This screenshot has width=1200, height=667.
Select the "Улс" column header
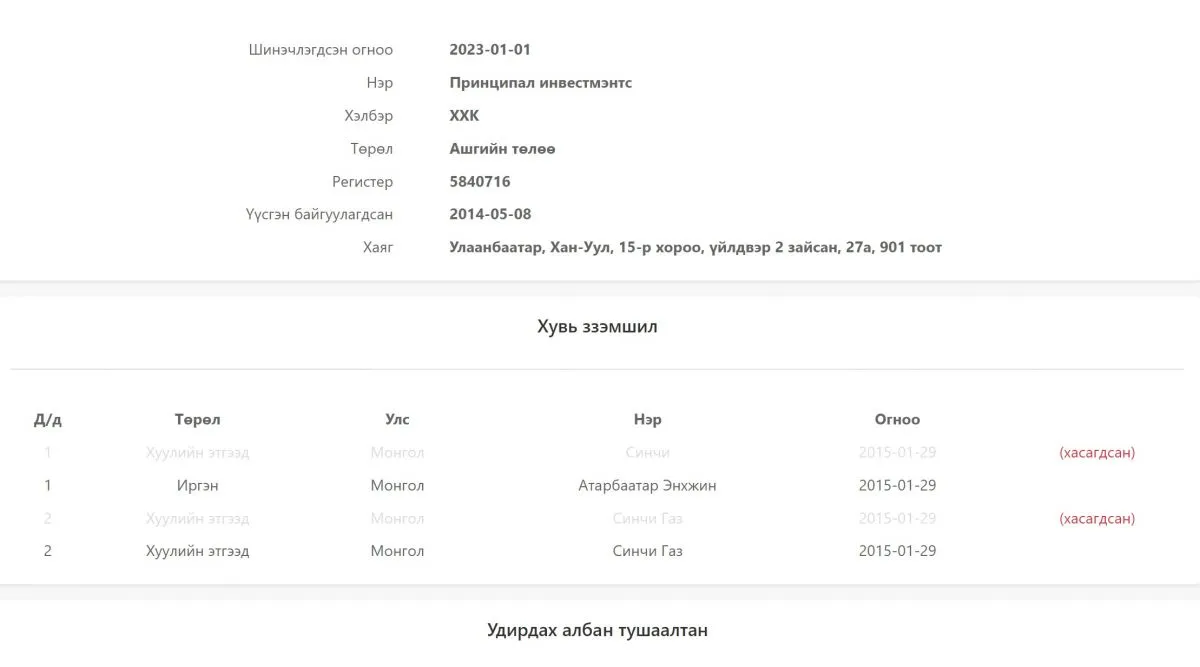click(398, 420)
